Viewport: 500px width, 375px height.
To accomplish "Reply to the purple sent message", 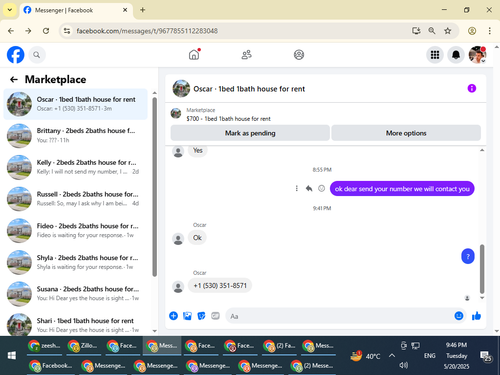I will pos(309,189).
